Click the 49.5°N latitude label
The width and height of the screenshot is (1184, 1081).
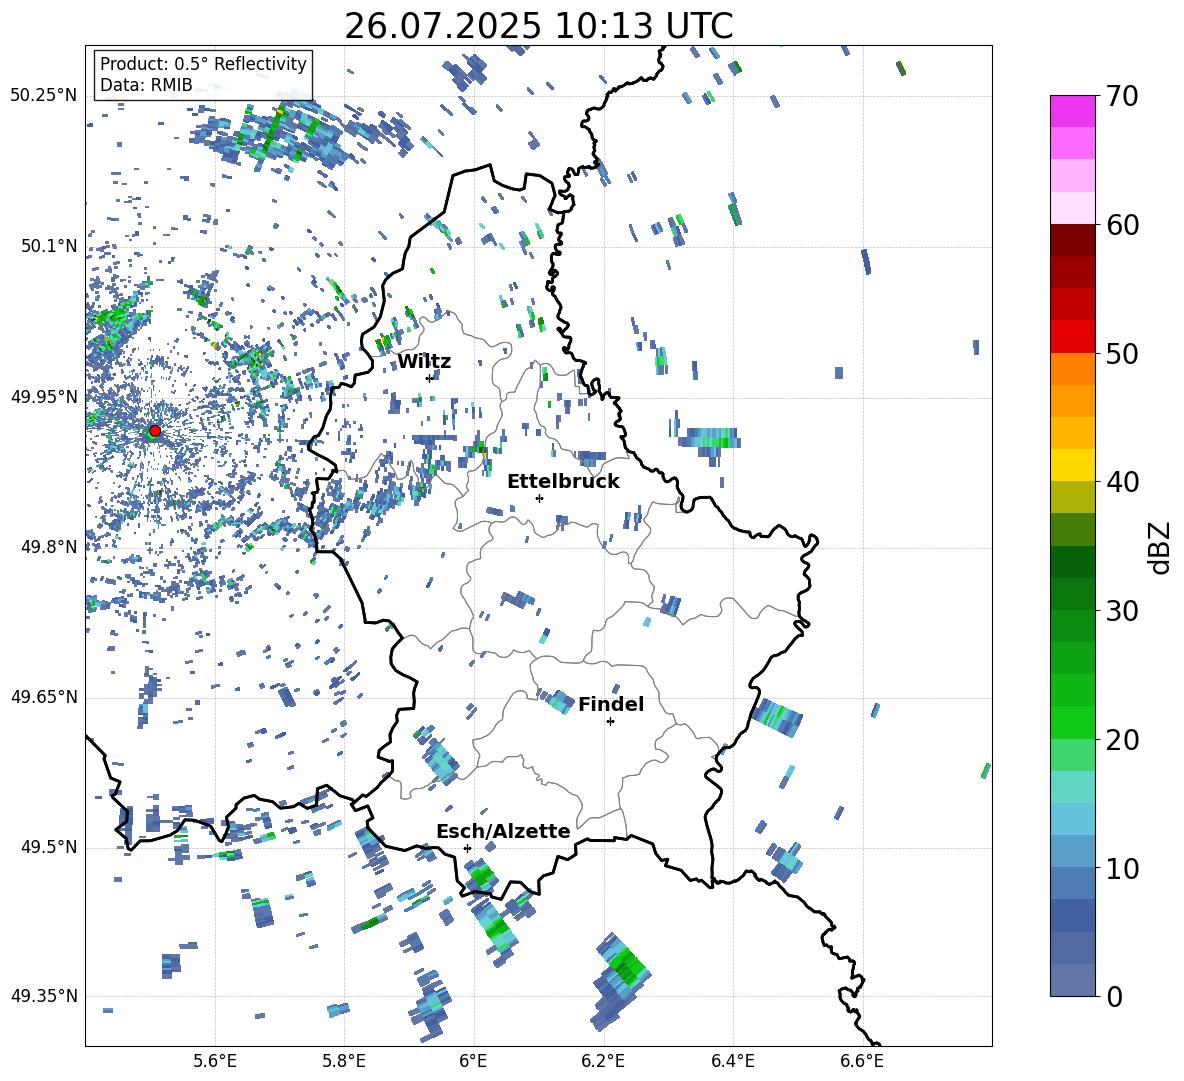tap(49, 847)
